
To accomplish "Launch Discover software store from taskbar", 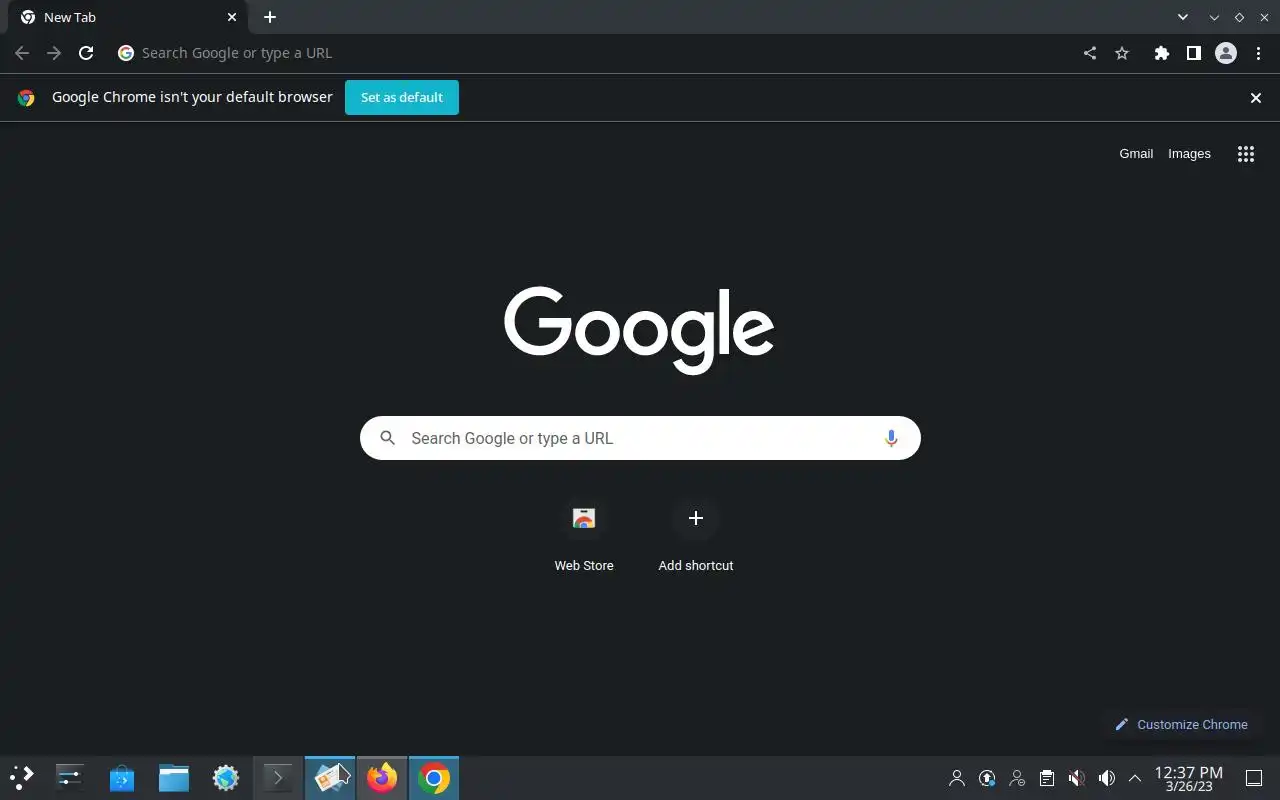I will coord(122,778).
